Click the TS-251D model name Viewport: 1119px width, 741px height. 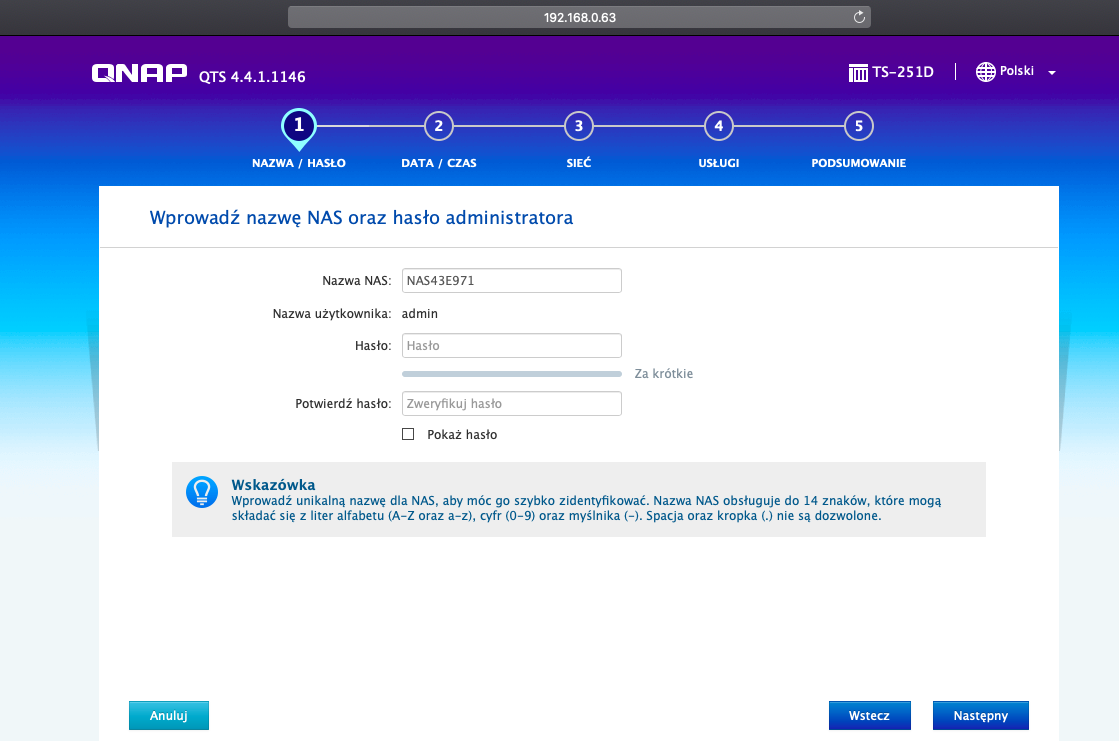(x=903, y=71)
